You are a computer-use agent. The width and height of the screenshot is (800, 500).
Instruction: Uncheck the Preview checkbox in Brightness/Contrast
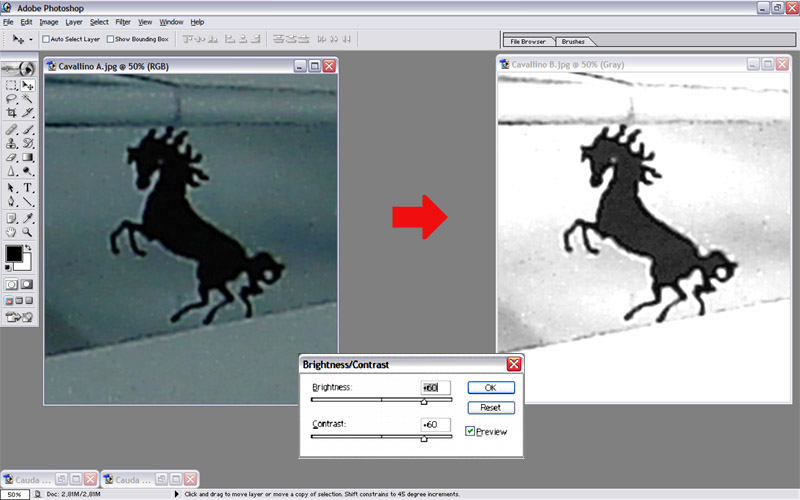[x=470, y=431]
